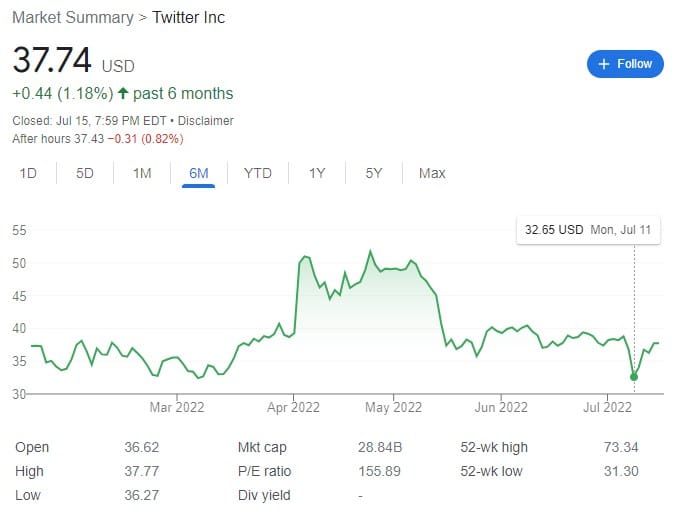Click the green data point on chart
This screenshot has height=512, width=697.
(634, 377)
